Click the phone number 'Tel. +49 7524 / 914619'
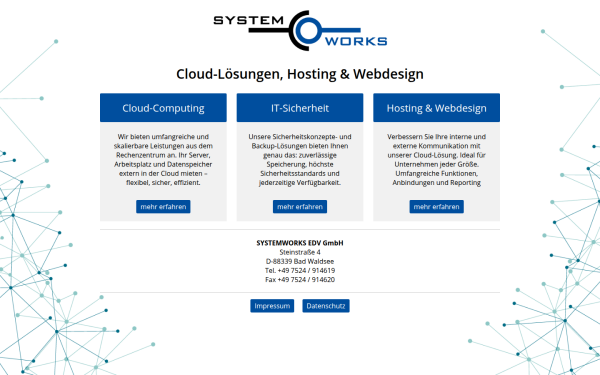Viewport: 600px width, 375px height. click(300, 271)
